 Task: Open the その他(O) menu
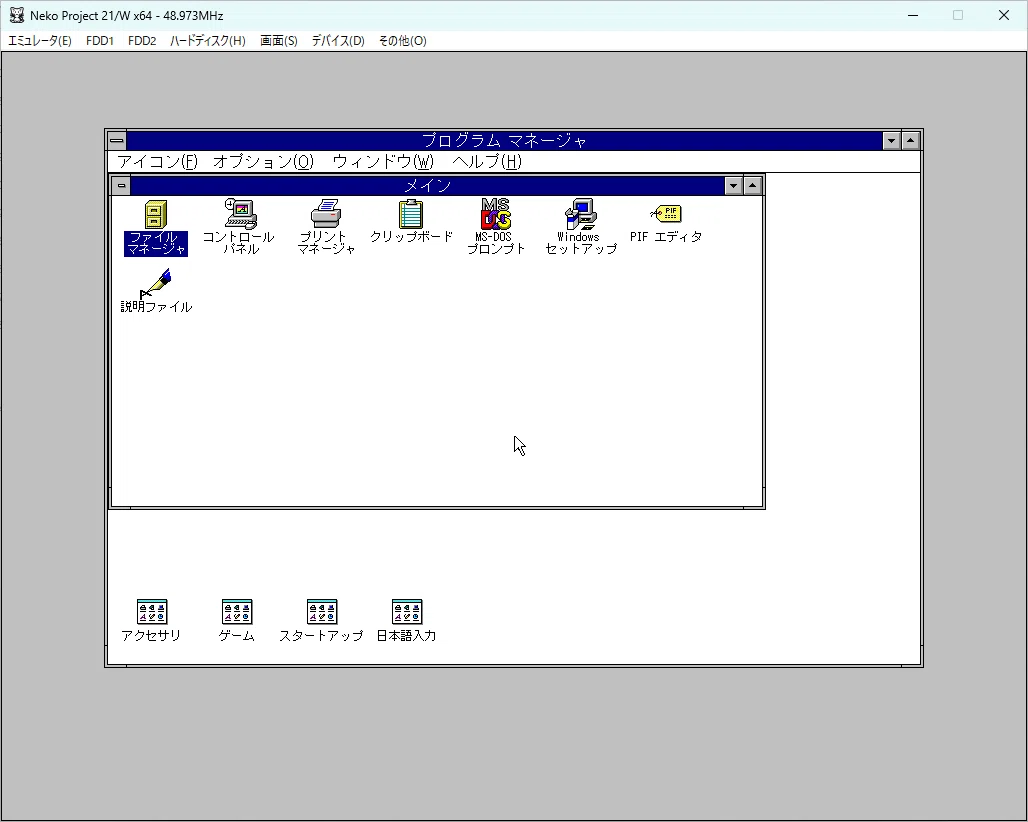403,41
